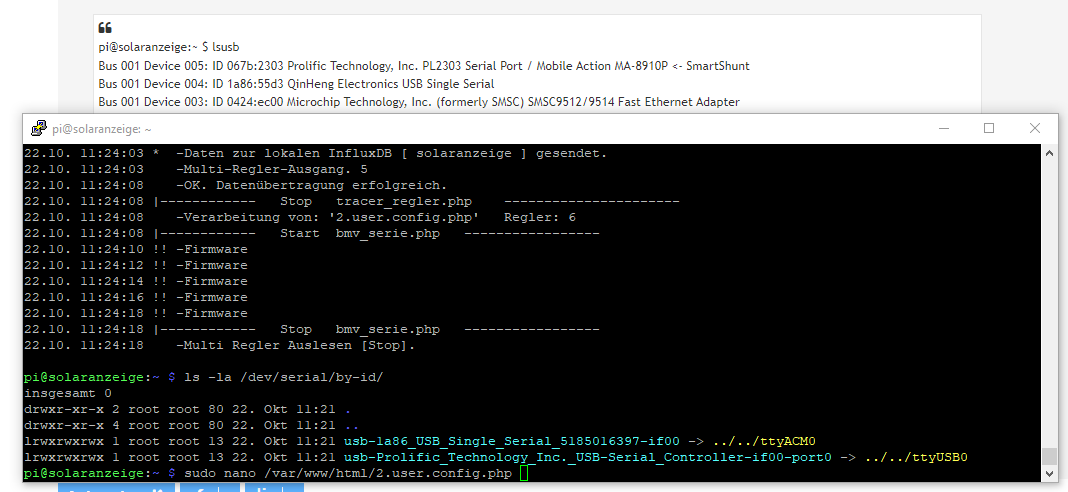The width and height of the screenshot is (1068, 492).
Task: Click the quoted 'QinHeng Electronics' device line
Action: (x=296, y=84)
